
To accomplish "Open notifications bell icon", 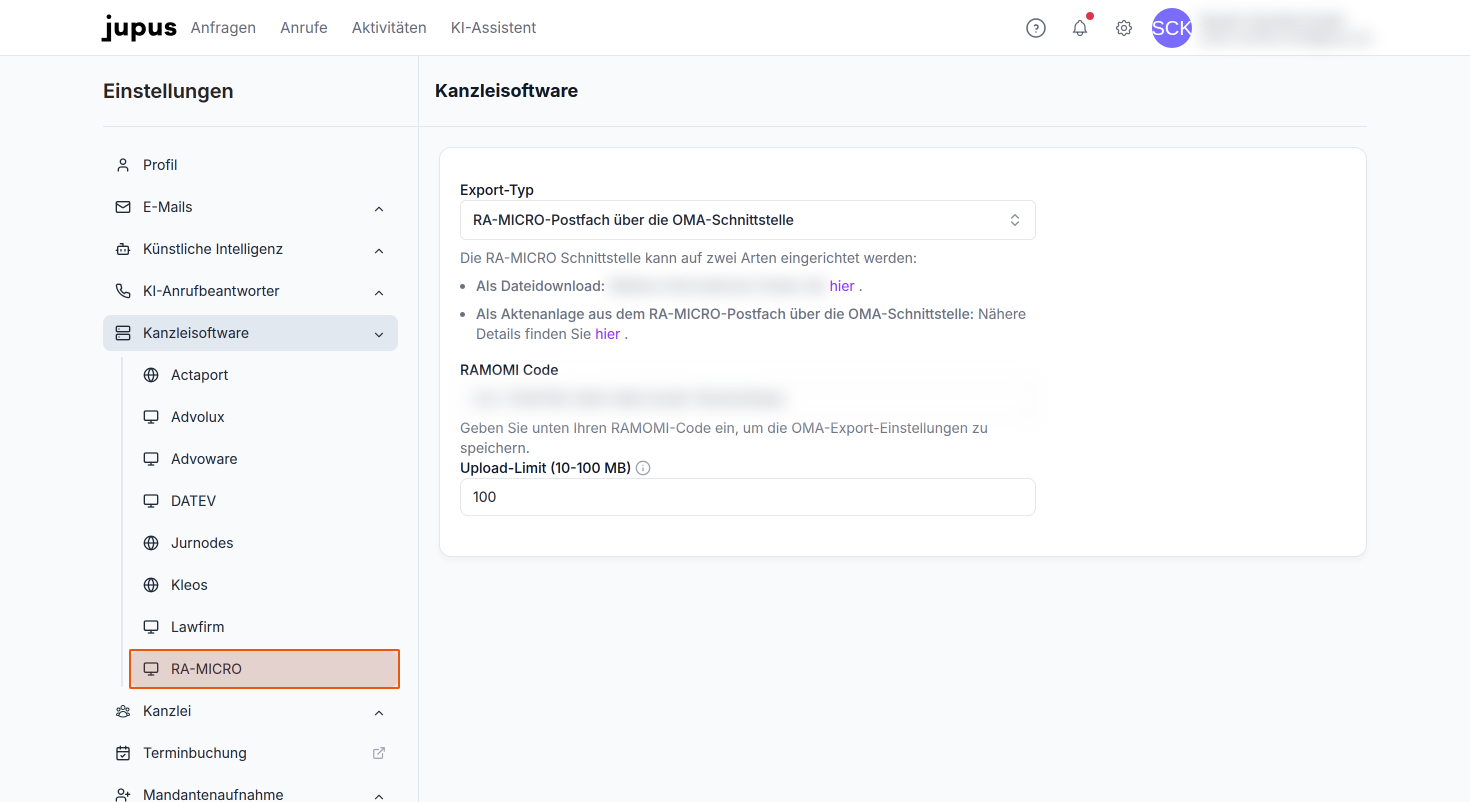I will click(x=1080, y=28).
